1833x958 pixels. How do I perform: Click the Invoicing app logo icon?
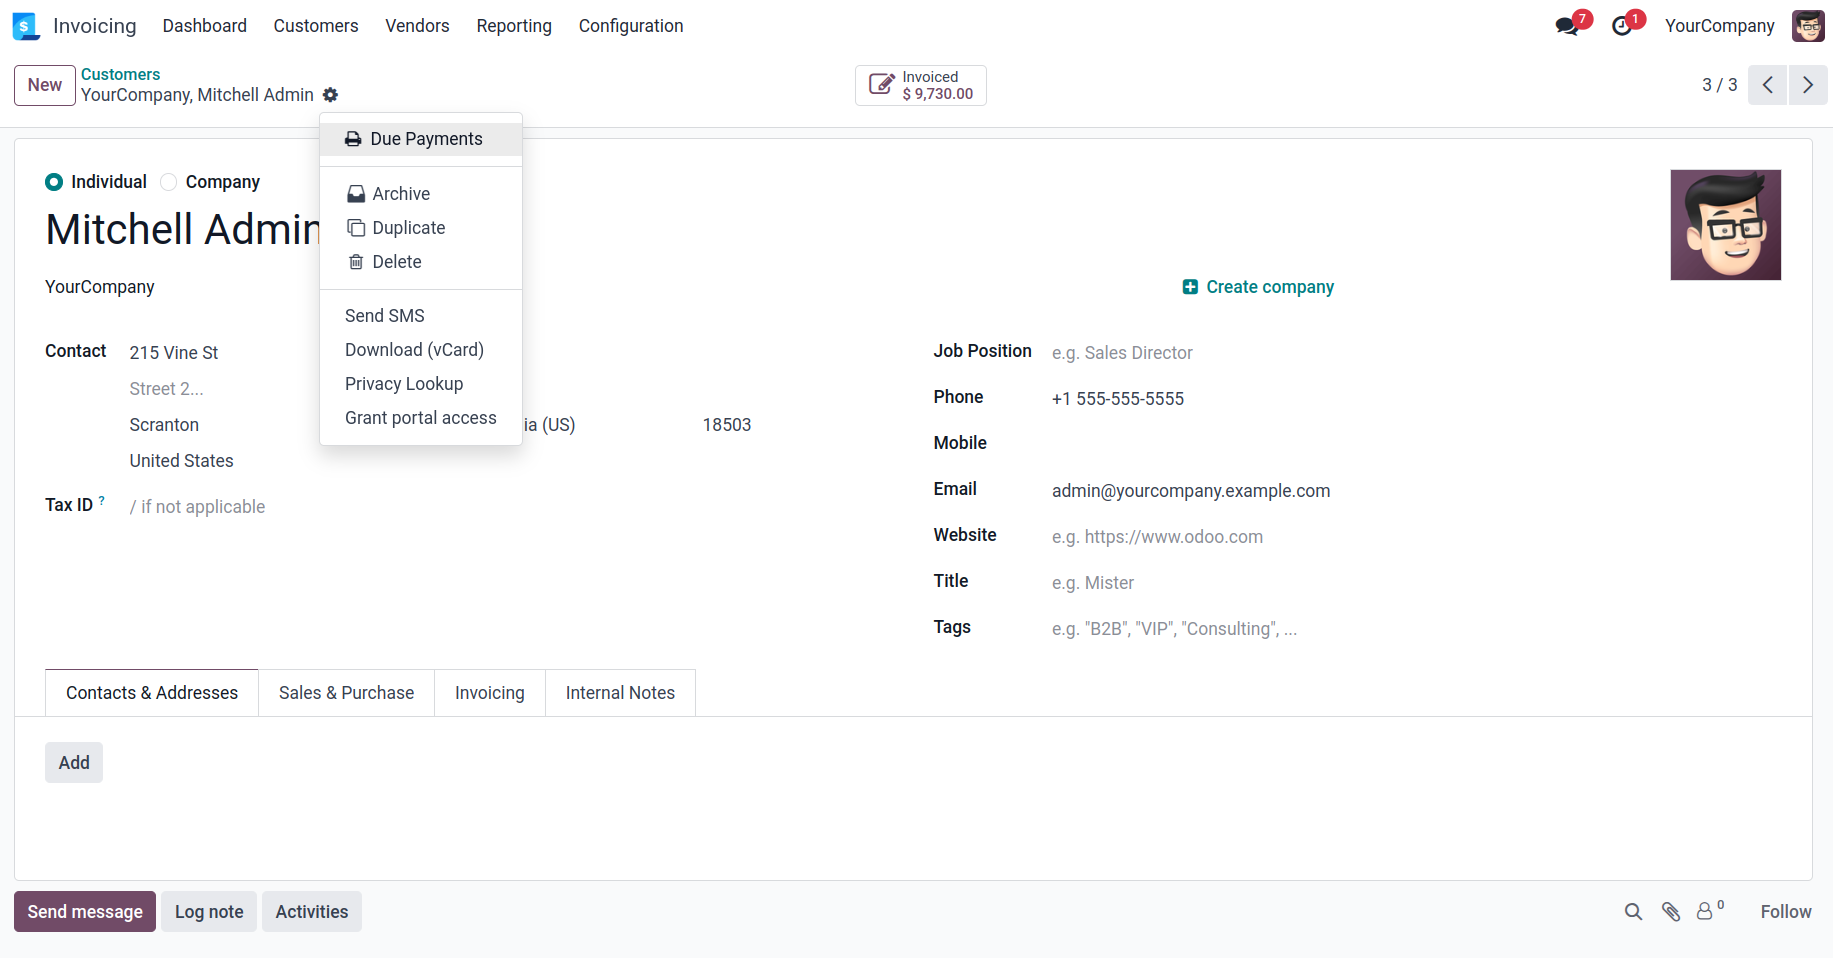pyautogui.click(x=26, y=26)
